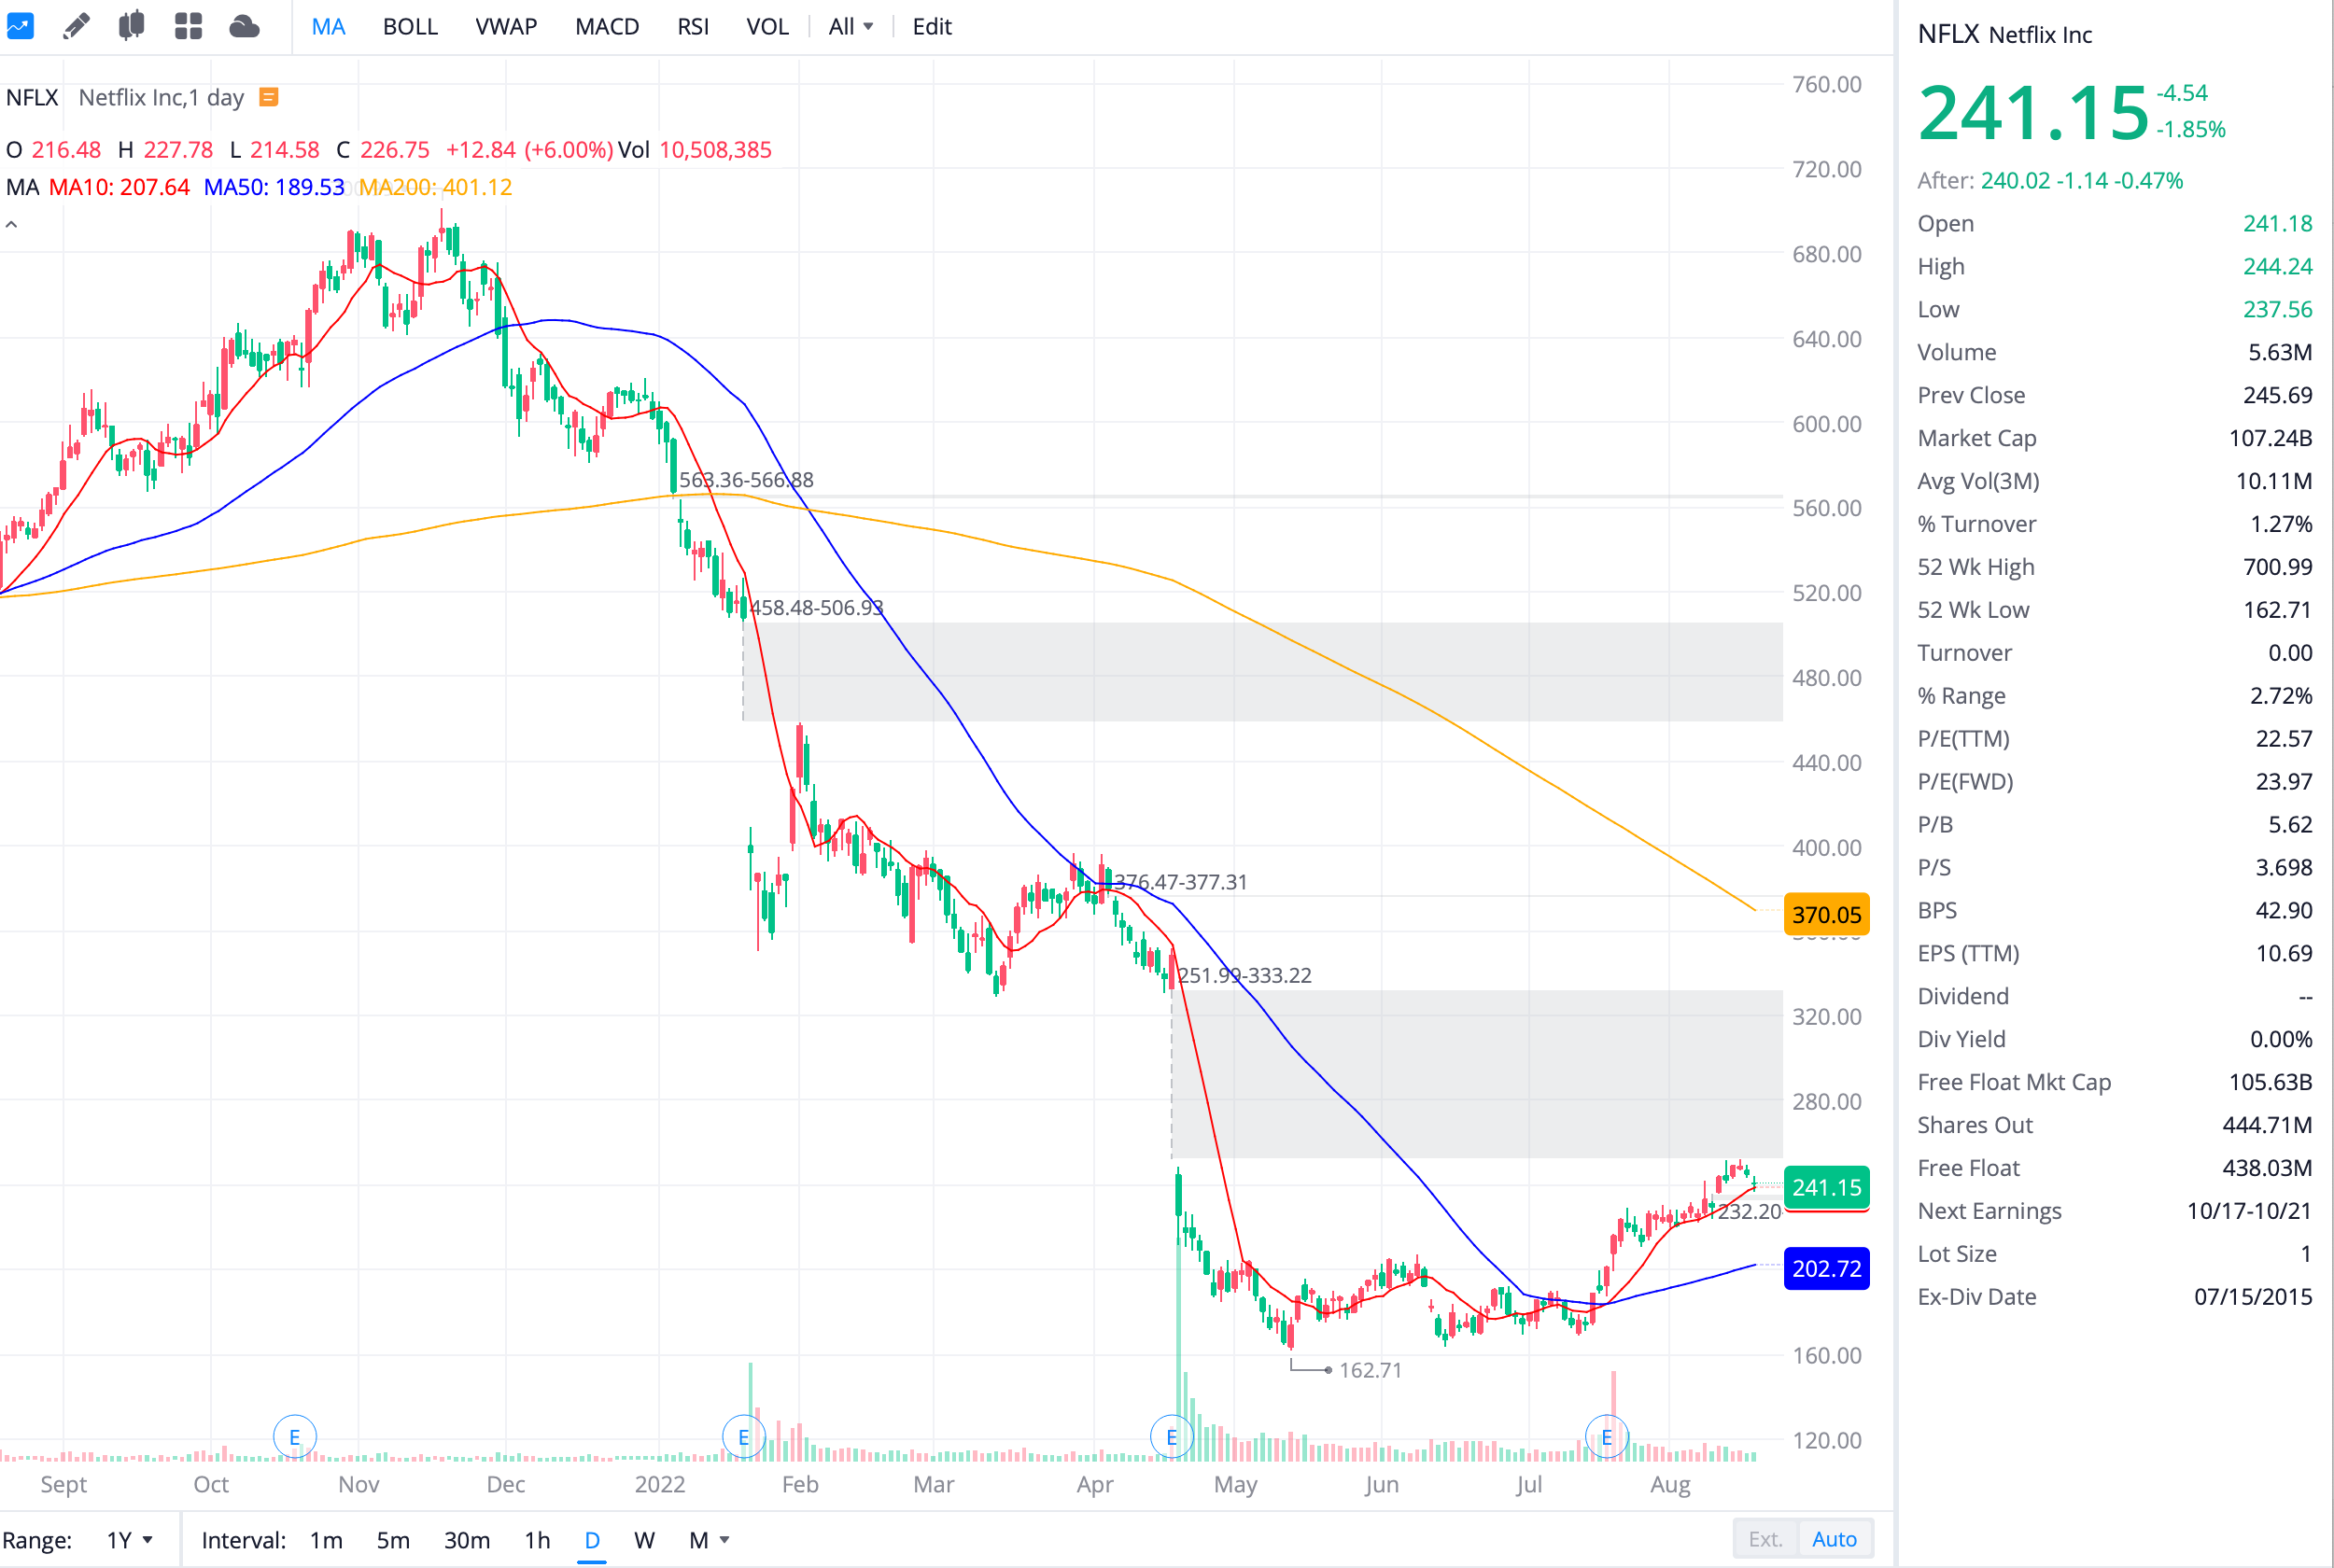Click the blue line chart icon
The image size is (2334, 1568).
[20, 26]
